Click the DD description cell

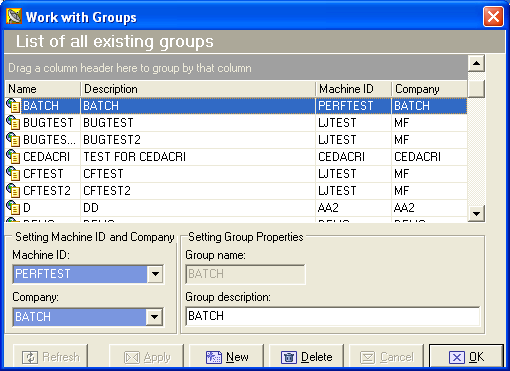point(198,208)
